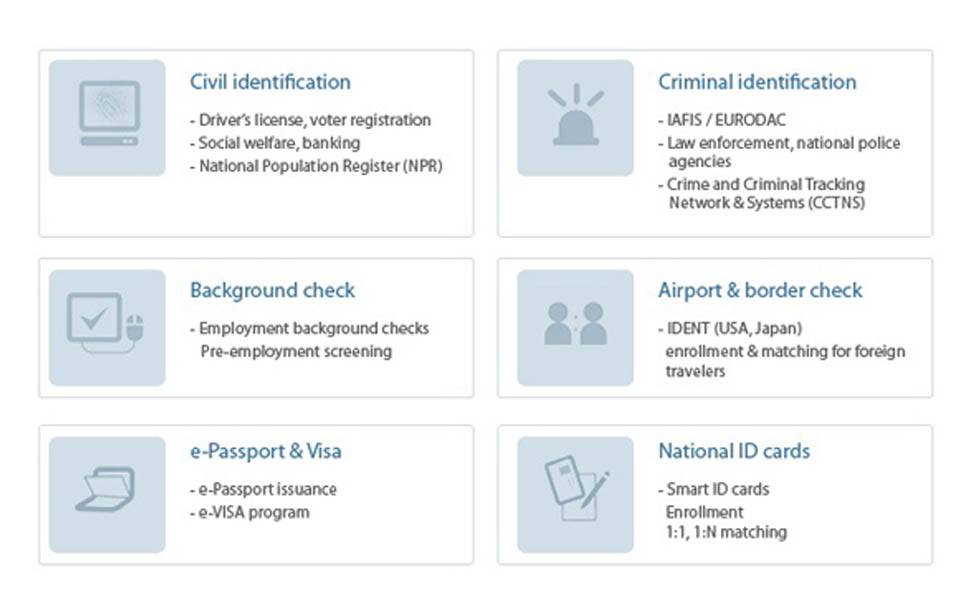
Task: Click Crime and Criminal Tracking Network text
Action: click(x=762, y=194)
